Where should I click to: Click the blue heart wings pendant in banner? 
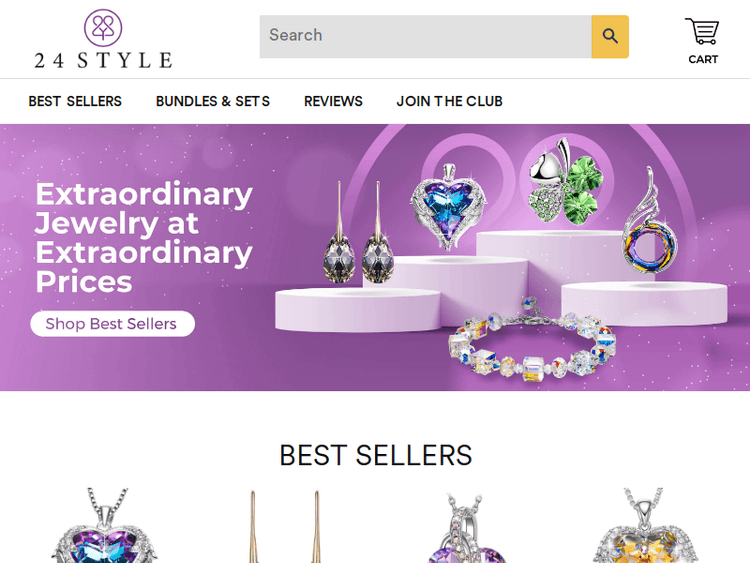tap(448, 207)
